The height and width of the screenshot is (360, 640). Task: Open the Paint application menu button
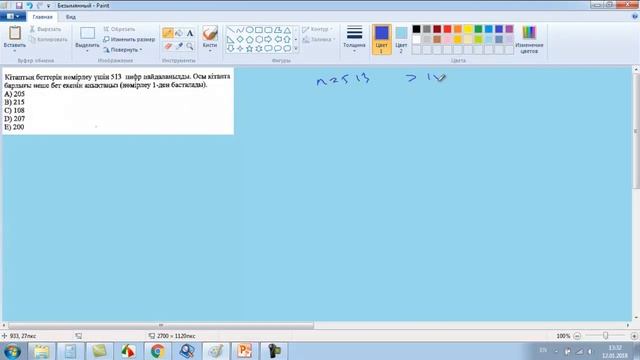pyautogui.click(x=13, y=17)
